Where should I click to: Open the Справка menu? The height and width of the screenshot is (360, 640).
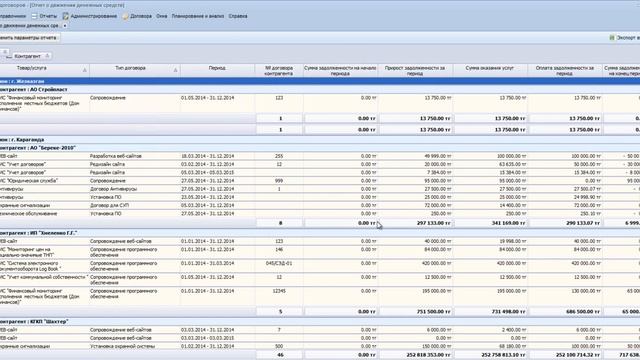point(238,16)
